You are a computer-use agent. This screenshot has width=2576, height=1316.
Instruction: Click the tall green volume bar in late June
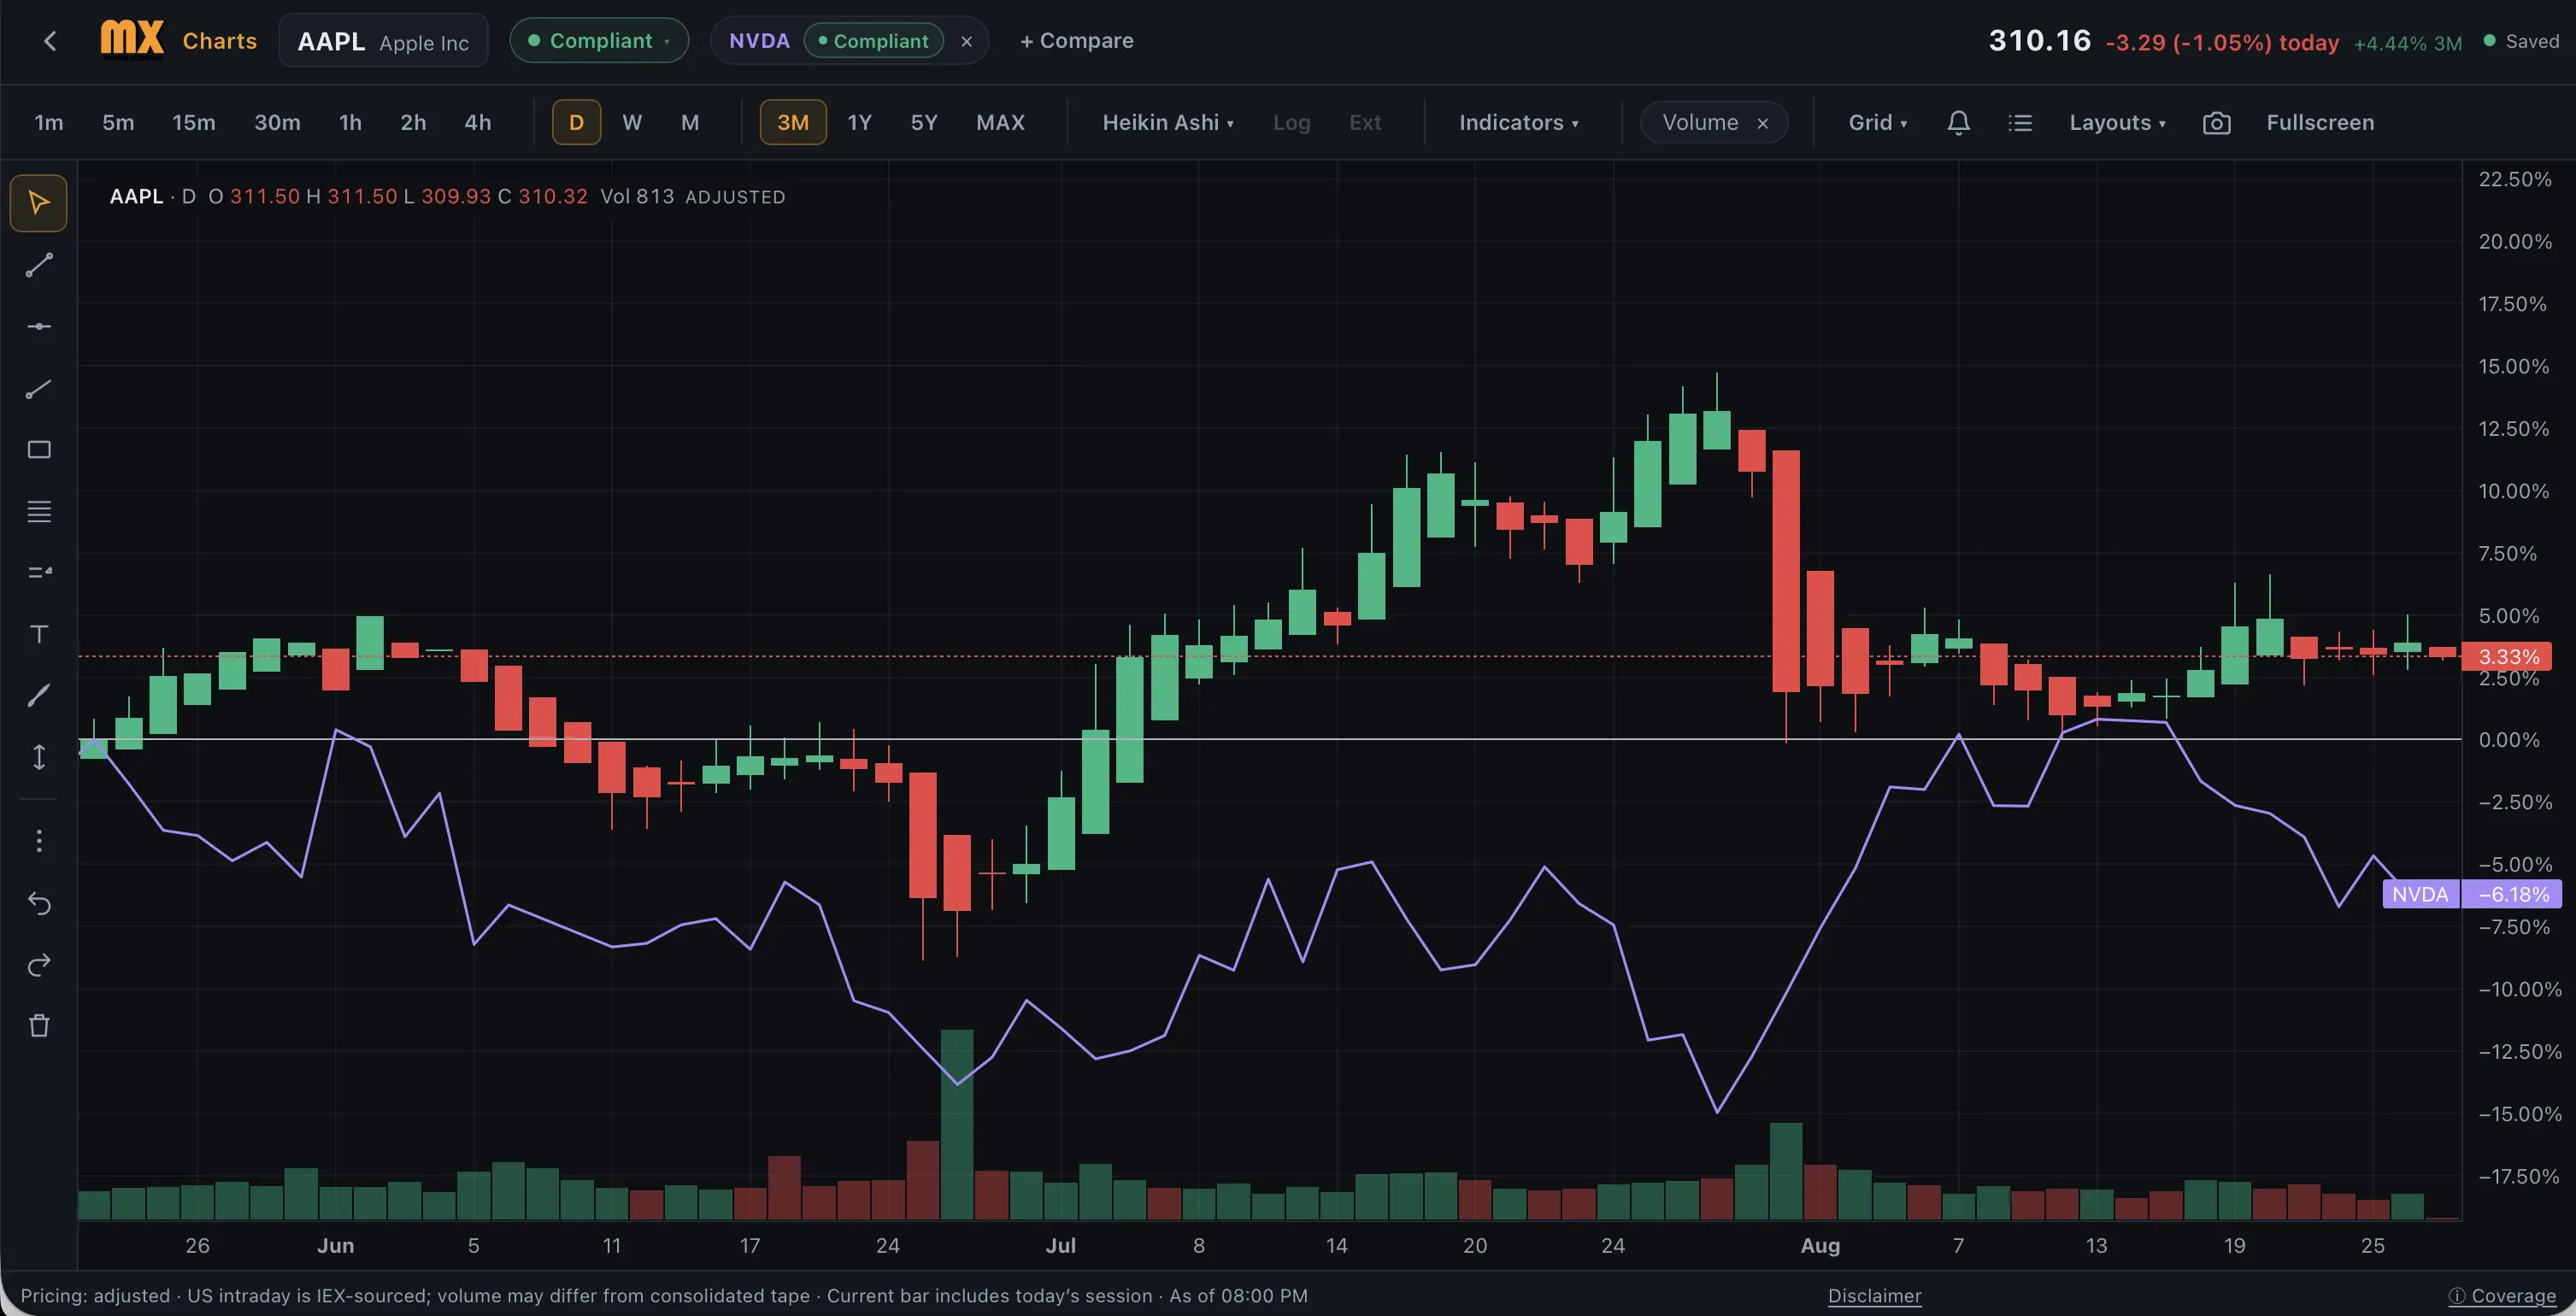(x=957, y=1124)
